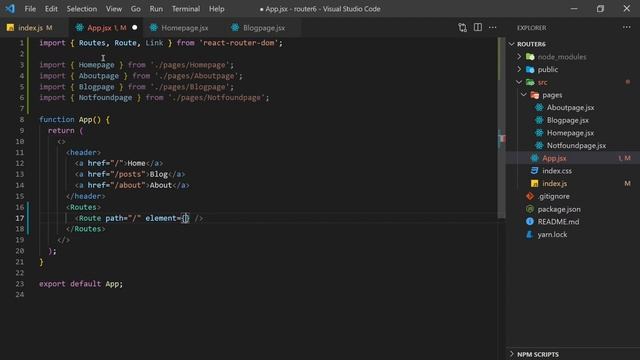Click the editor vertical scrollbar

[502, 128]
